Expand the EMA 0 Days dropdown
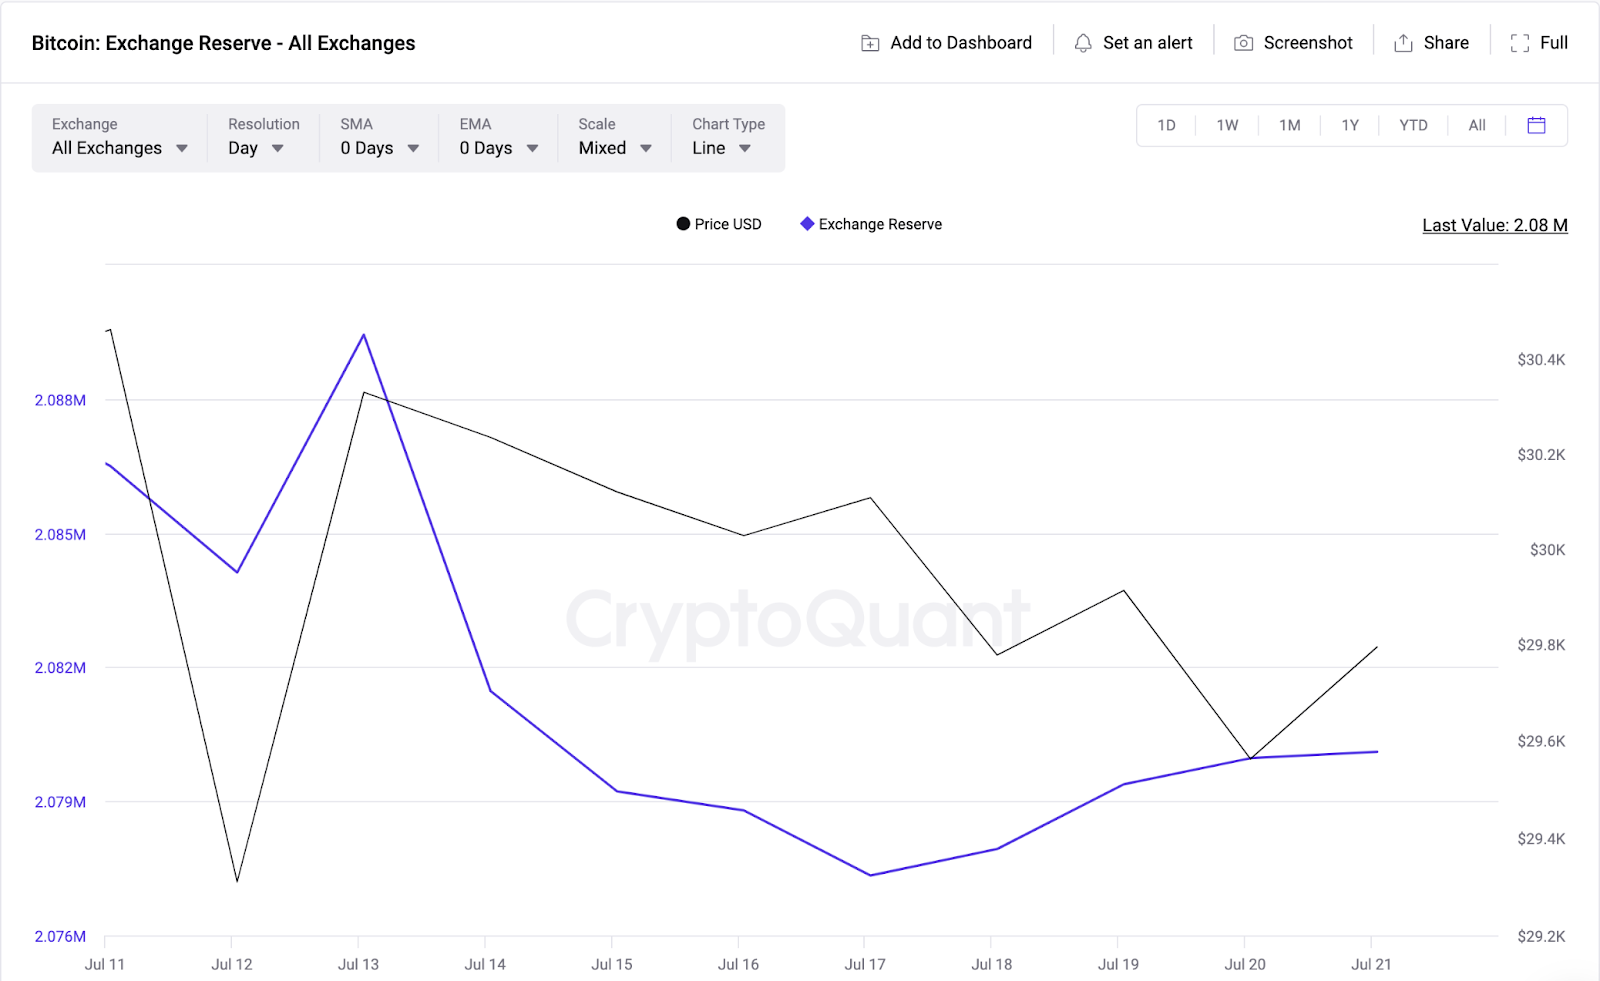The height and width of the screenshot is (981, 1600). 498,137
